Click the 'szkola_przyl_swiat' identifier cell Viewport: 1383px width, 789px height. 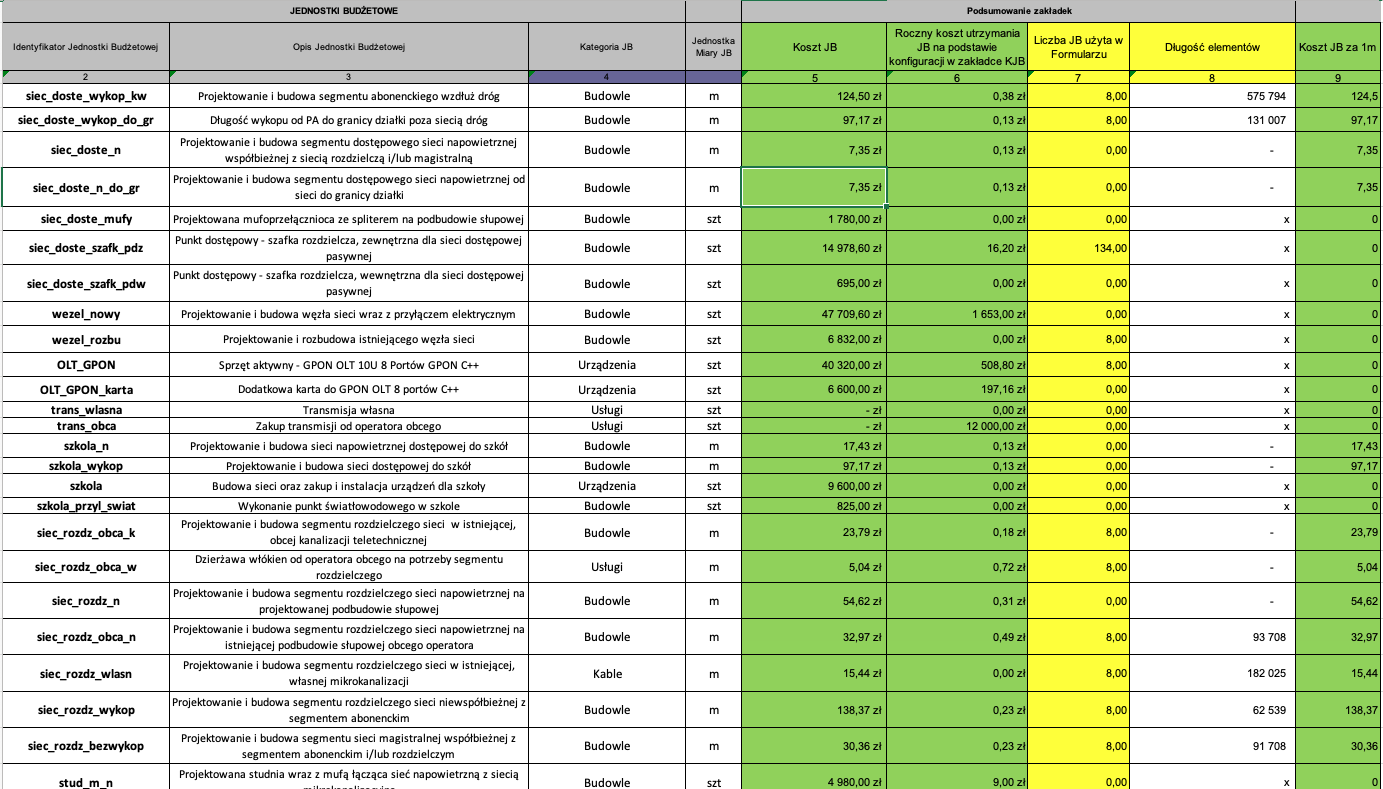tap(85, 506)
